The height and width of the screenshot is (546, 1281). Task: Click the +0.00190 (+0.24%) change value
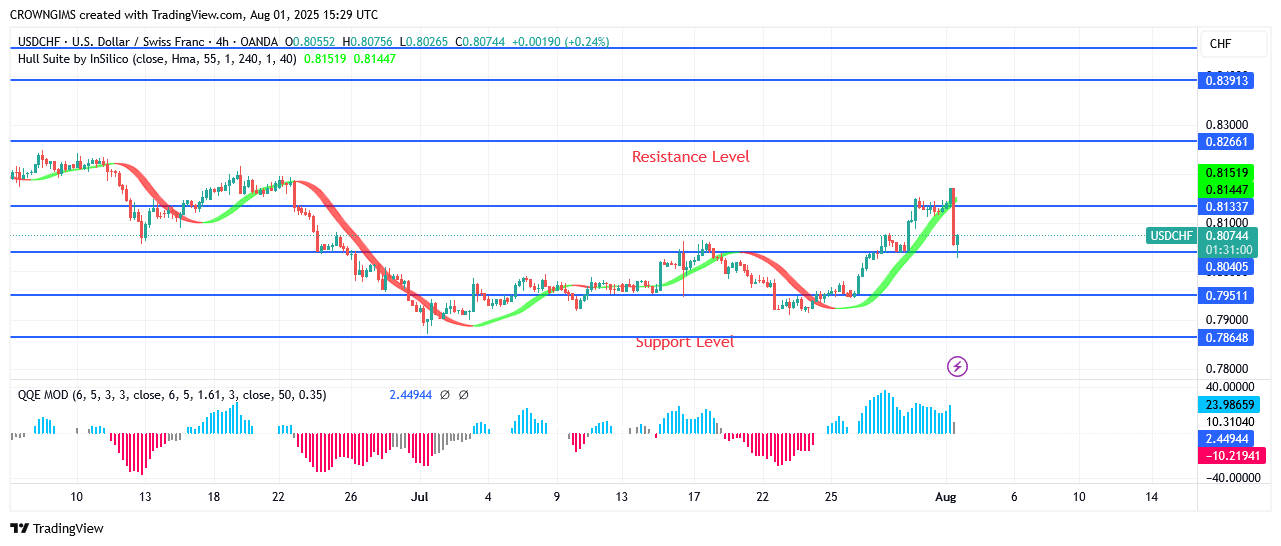point(560,42)
